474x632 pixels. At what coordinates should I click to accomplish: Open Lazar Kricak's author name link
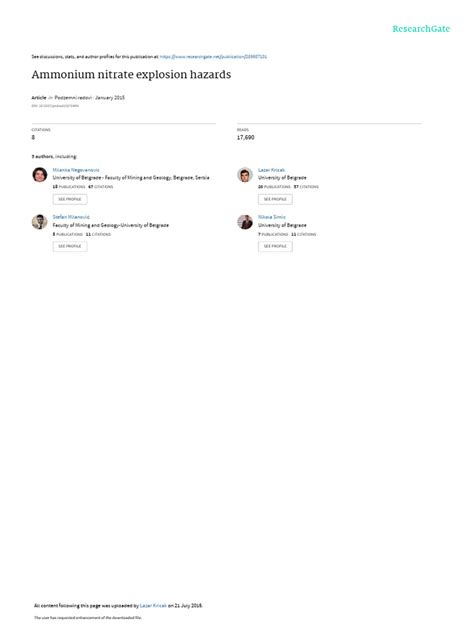(271, 170)
